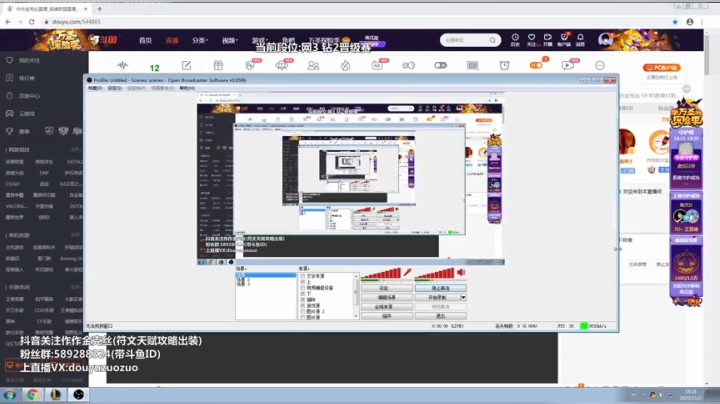Open the gift box icon in Douyu toolbar
720x404 pixels.
coord(218,65)
